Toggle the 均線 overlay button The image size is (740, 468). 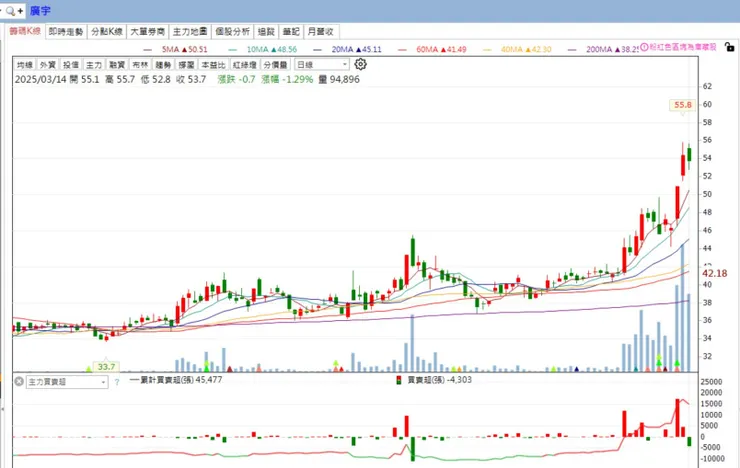[25, 65]
